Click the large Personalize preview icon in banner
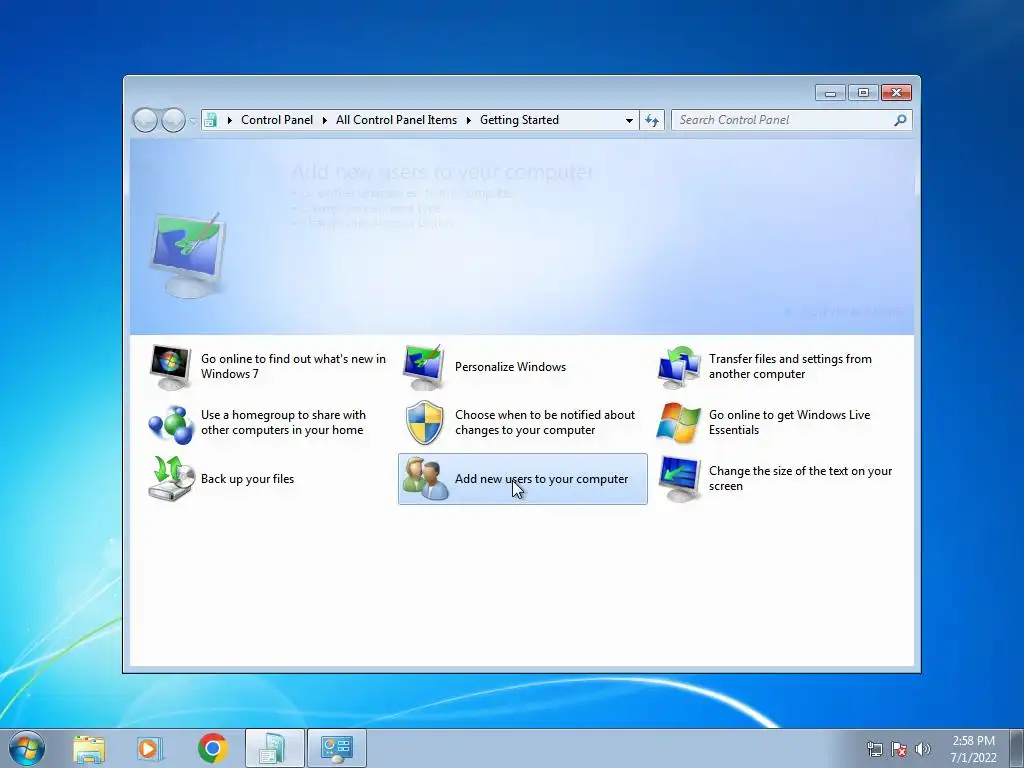This screenshot has height=768, width=1024. pyautogui.click(x=188, y=255)
